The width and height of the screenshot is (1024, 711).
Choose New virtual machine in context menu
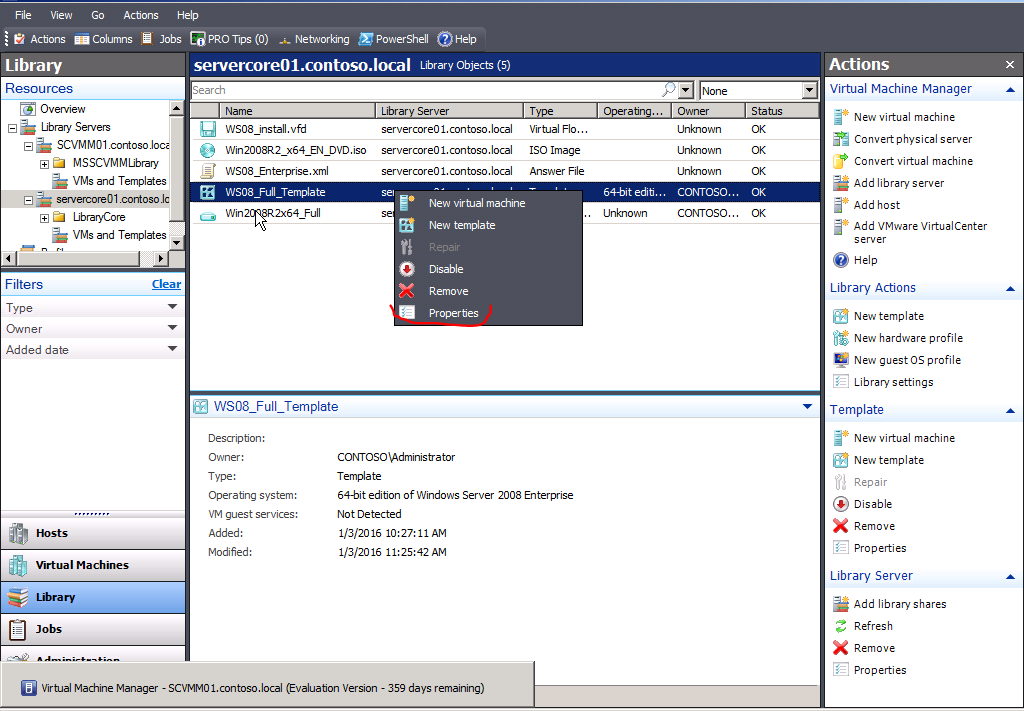click(x=488, y=203)
